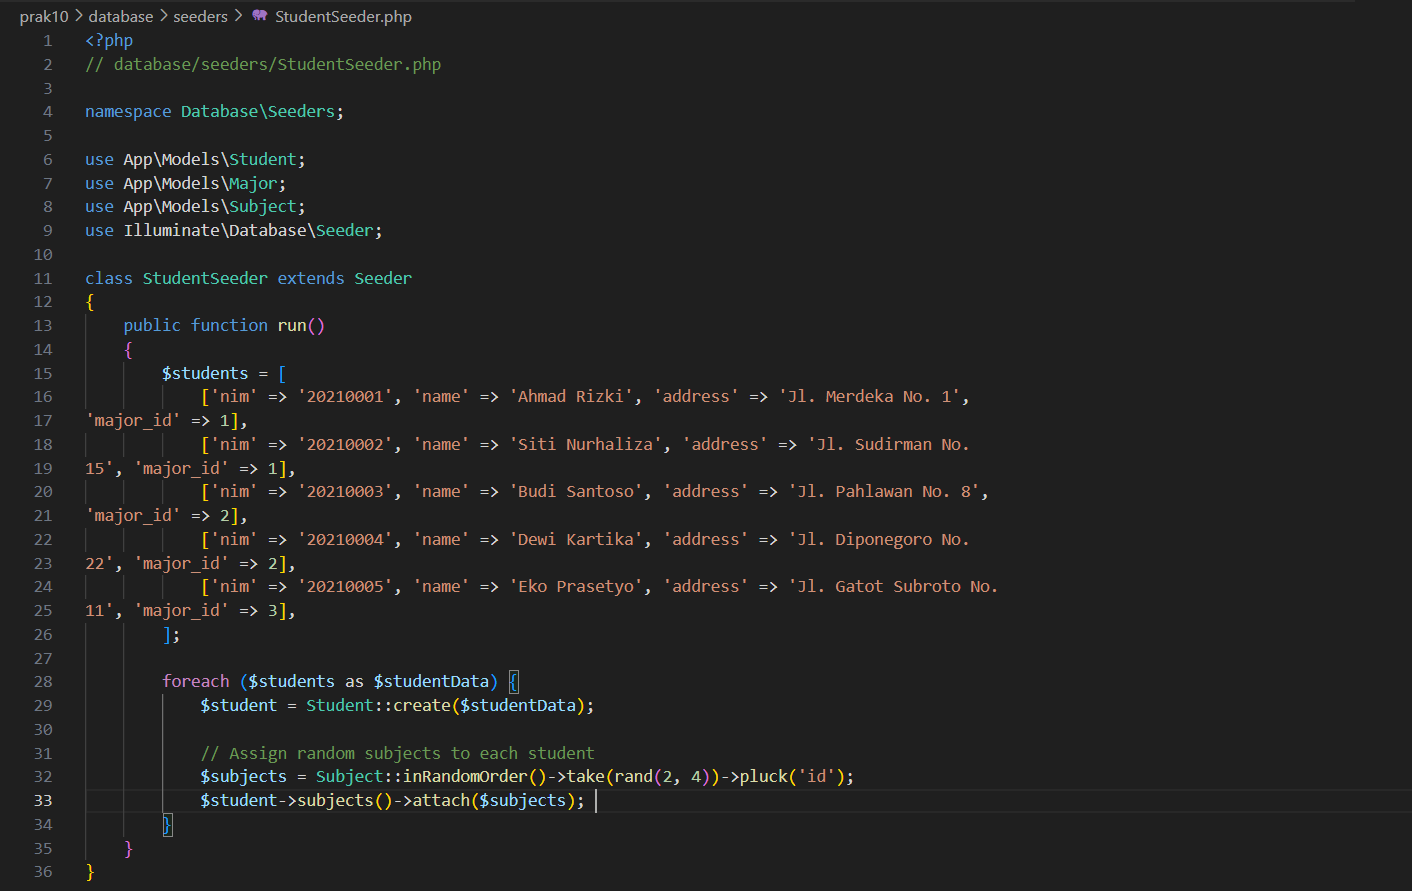This screenshot has width=1412, height=891.
Task: Open the prak10 breadcrumb folder
Action: point(44,16)
